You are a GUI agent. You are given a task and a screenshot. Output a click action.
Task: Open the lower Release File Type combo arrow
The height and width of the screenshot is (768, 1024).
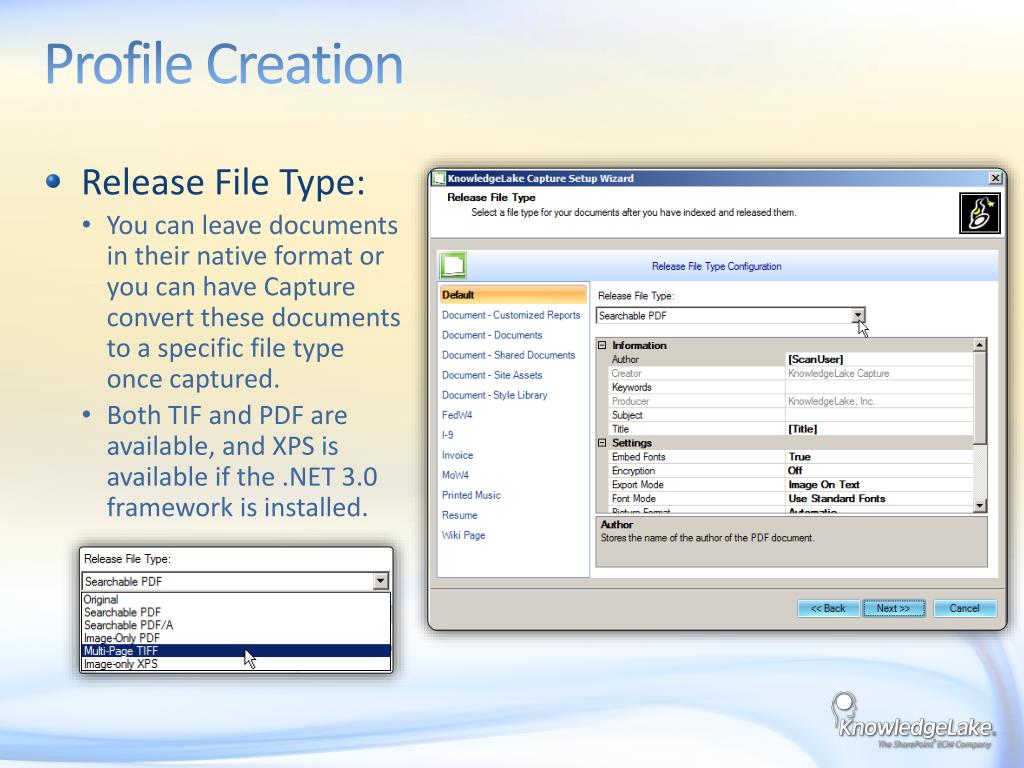pyautogui.click(x=381, y=581)
